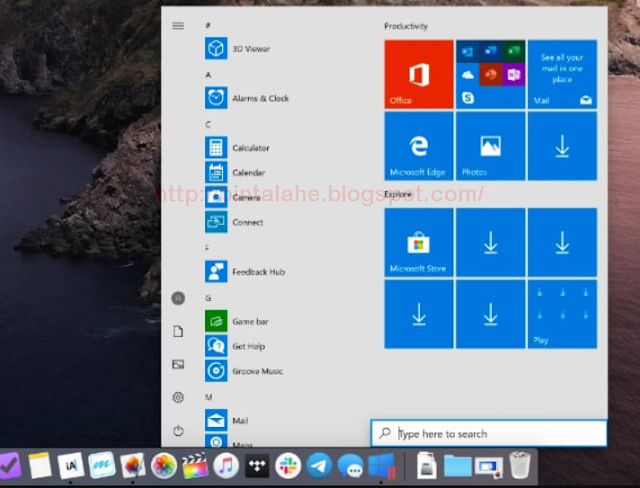Open the Office apps tile folder
This screenshot has width=640, height=488.
(x=491, y=74)
